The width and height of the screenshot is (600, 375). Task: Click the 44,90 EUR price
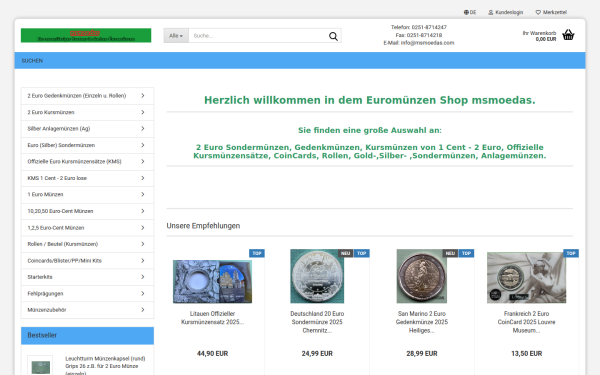click(212, 354)
